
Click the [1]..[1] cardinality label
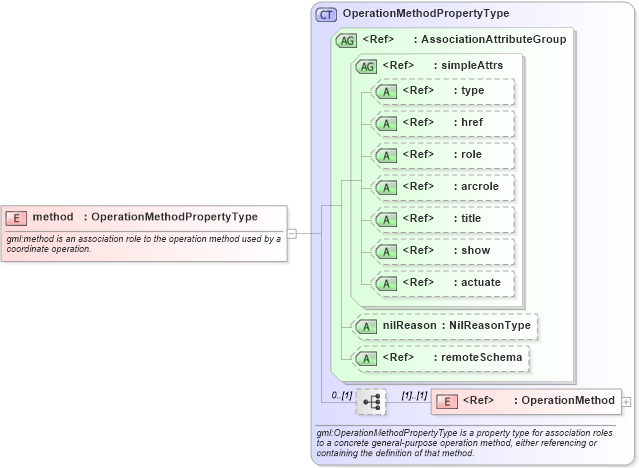414,395
